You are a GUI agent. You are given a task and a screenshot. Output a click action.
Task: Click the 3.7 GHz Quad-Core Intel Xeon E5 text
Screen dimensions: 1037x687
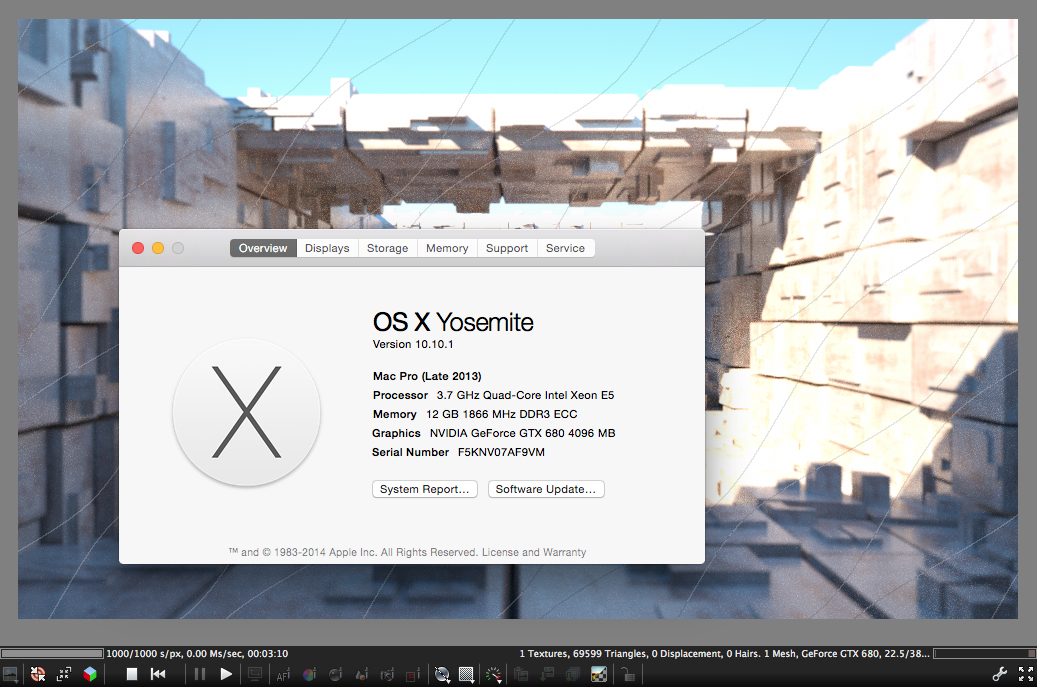click(525, 395)
